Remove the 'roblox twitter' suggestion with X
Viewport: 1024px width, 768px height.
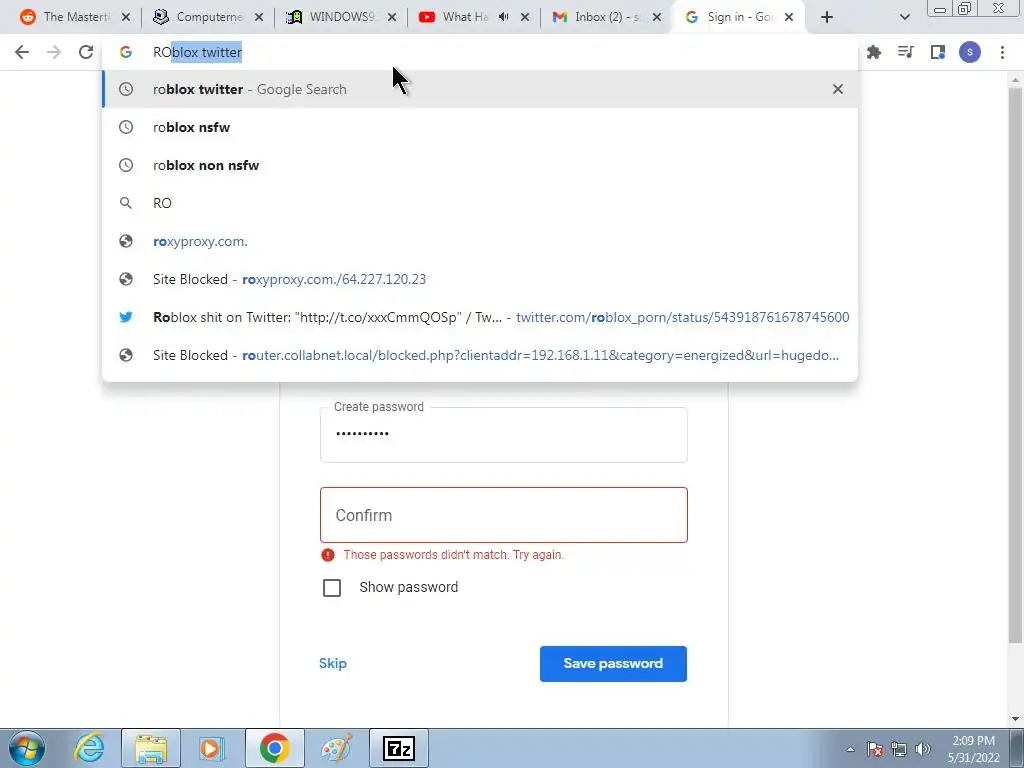(x=838, y=89)
